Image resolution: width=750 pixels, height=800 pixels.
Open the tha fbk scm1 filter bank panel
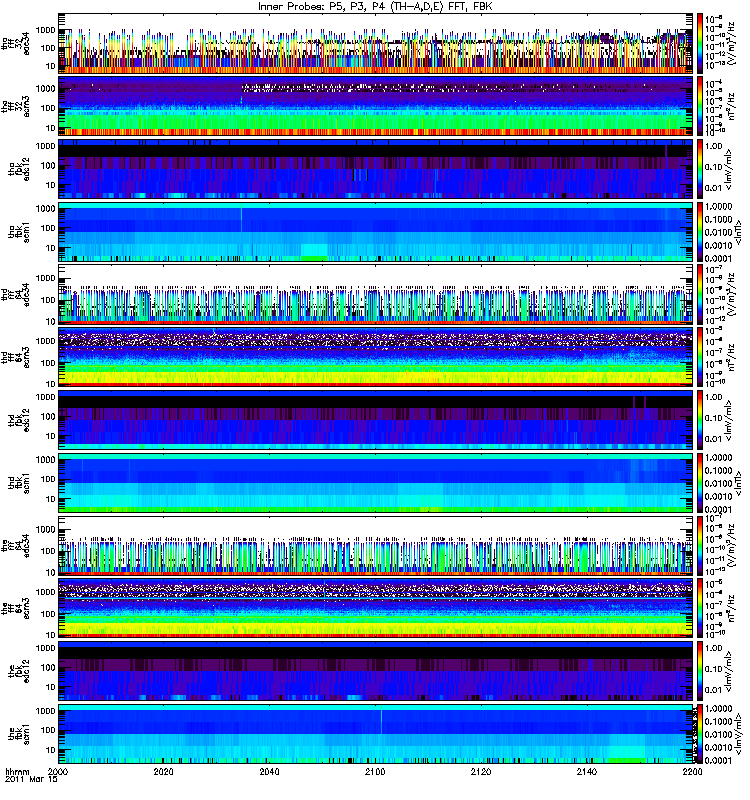[x=376, y=232]
